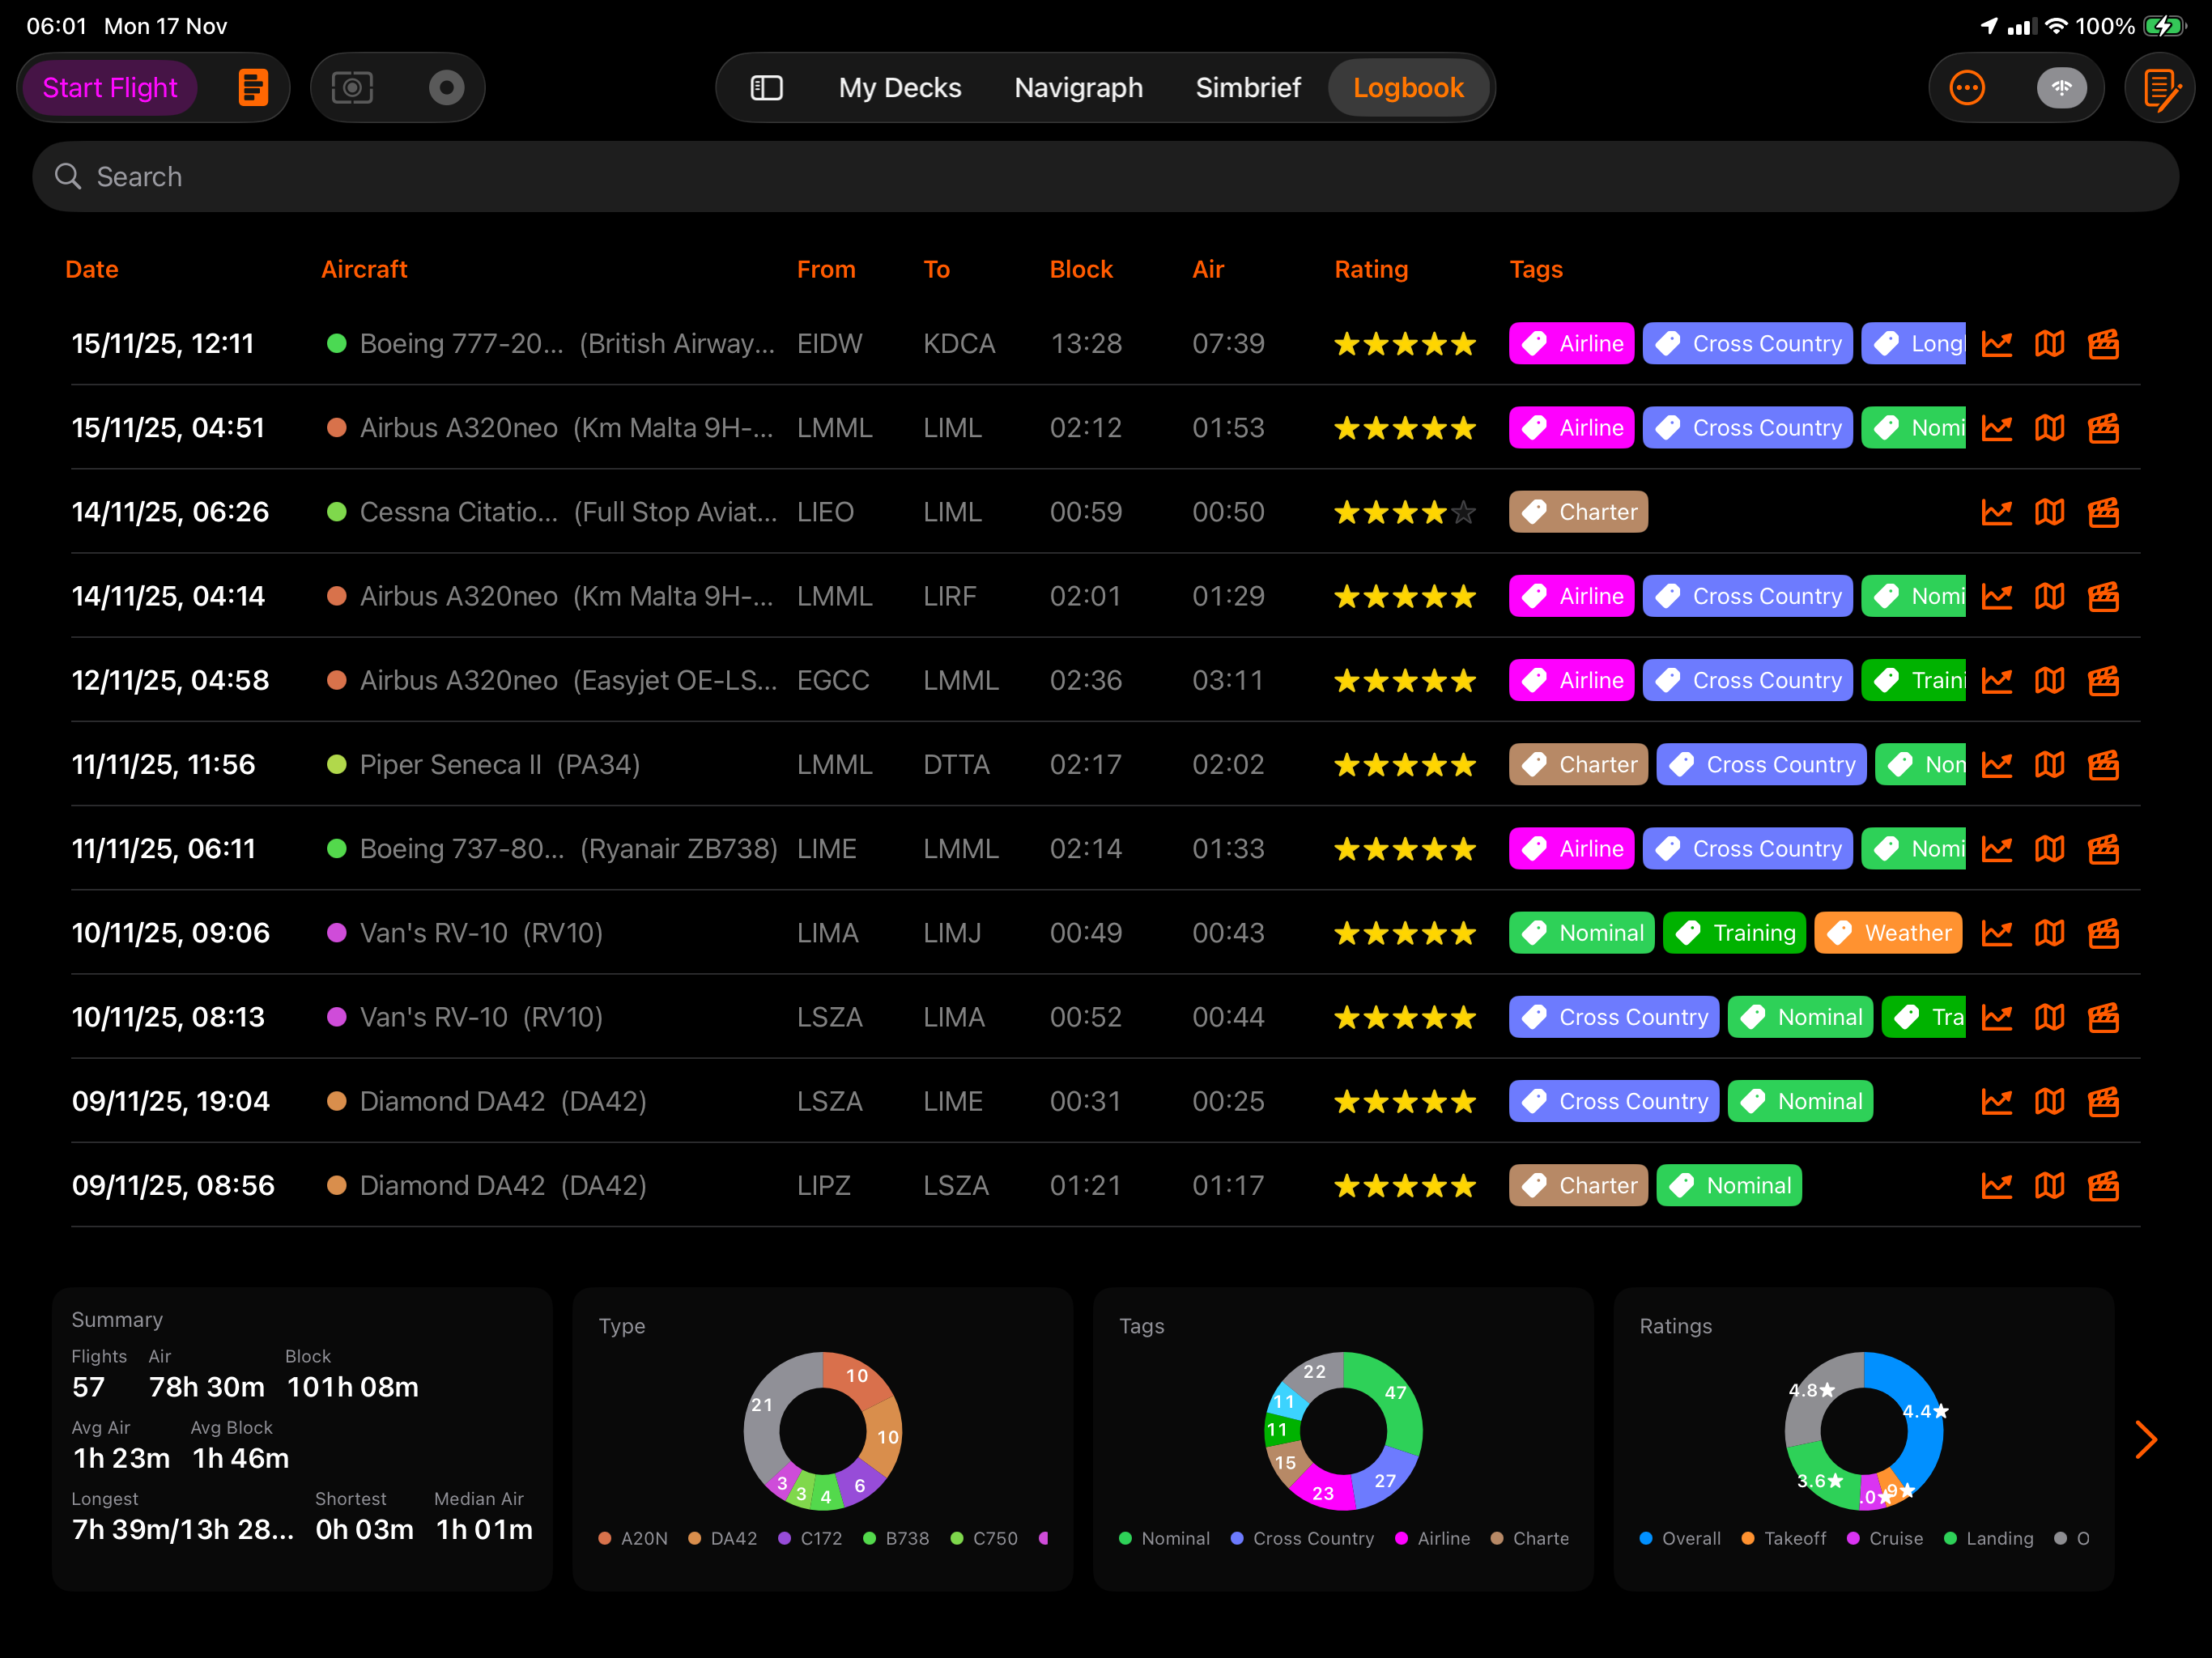This screenshot has height=1658, width=2212.
Task: Open map icon for LSZA to LIME flight
Action: click(x=2049, y=1101)
